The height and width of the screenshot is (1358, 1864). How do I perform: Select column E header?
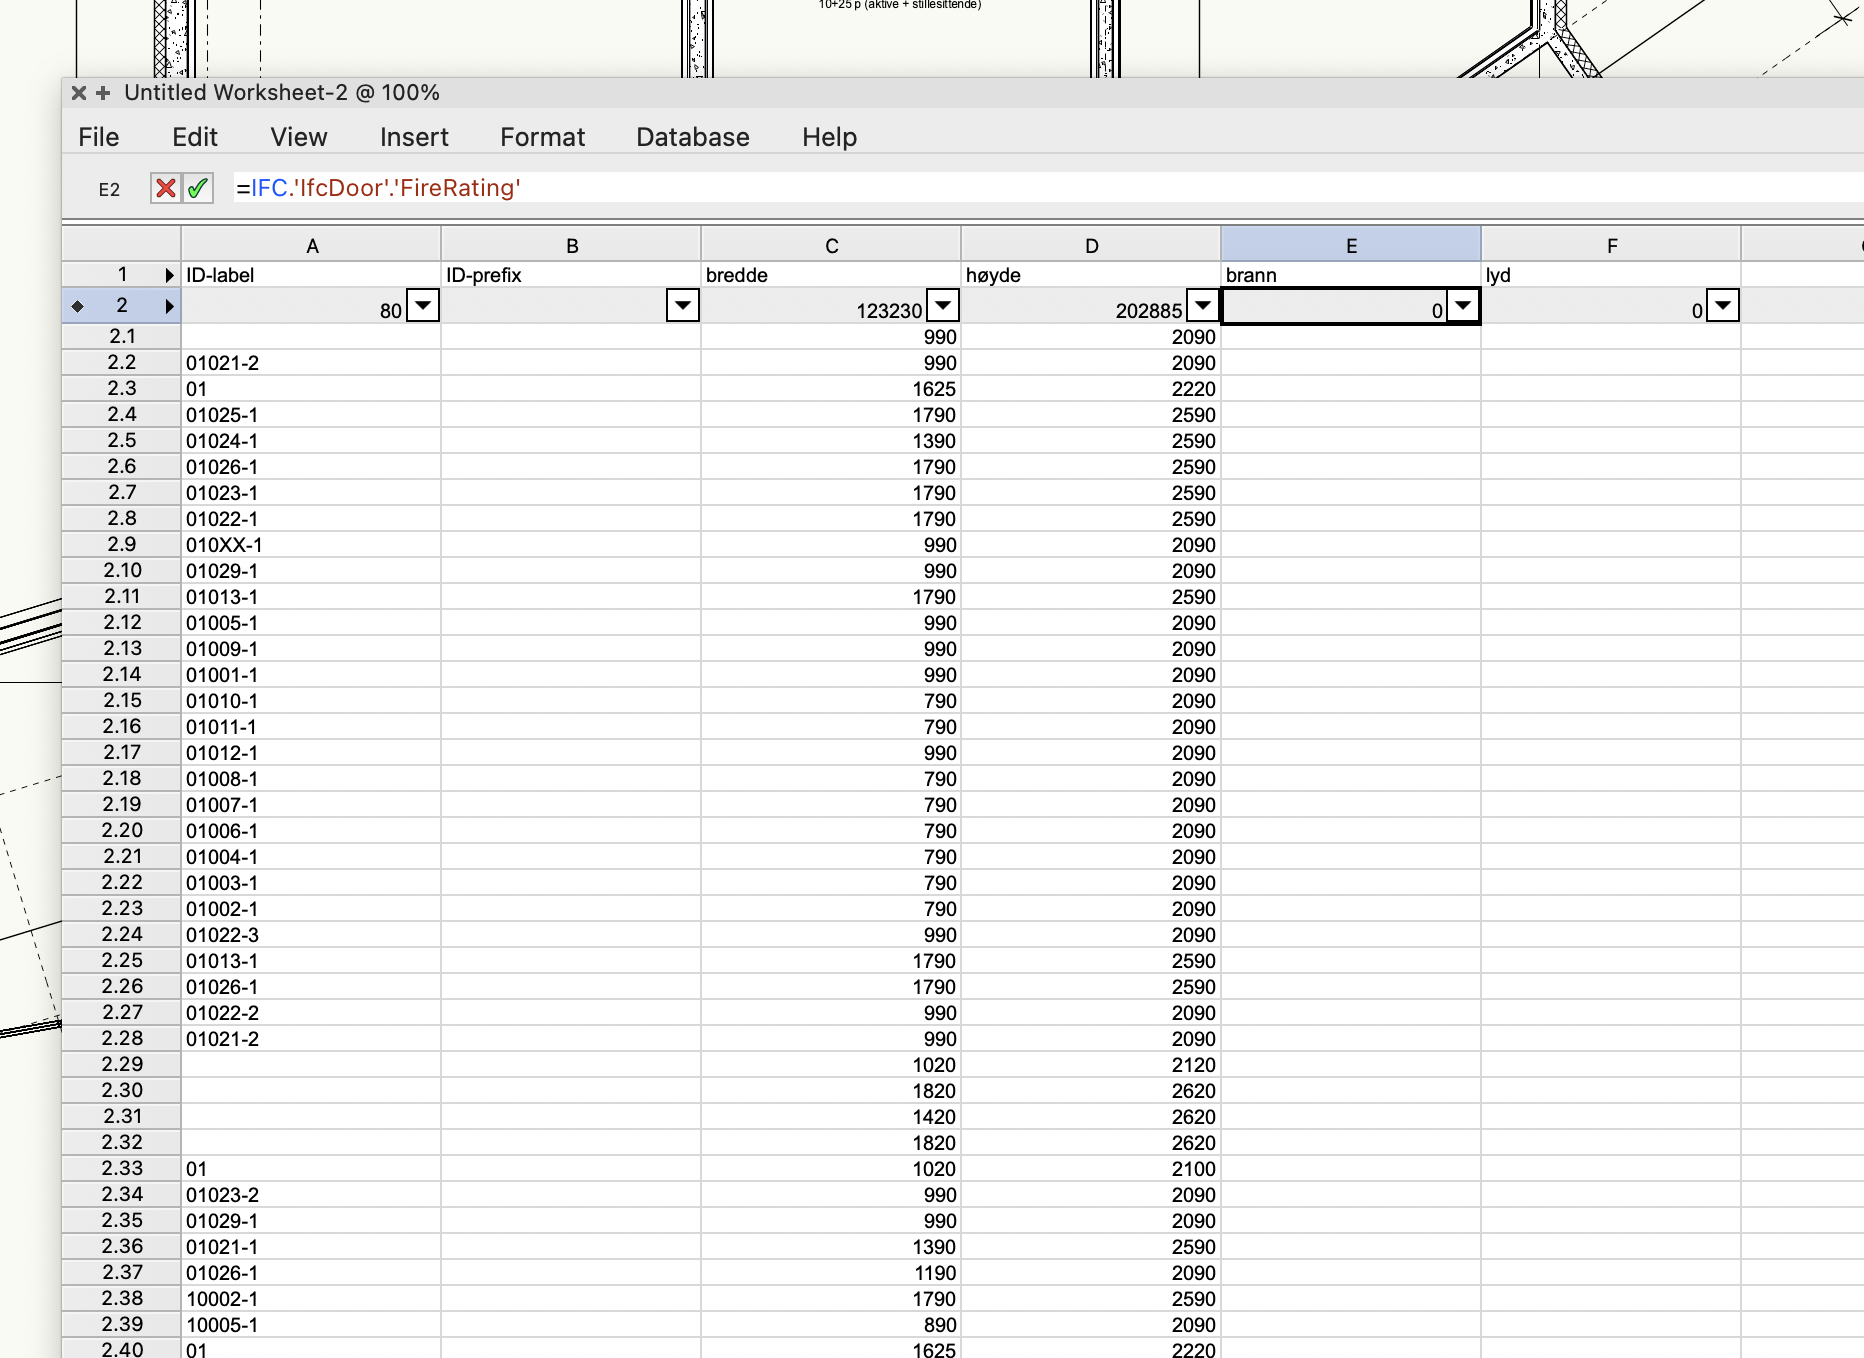(x=1350, y=246)
